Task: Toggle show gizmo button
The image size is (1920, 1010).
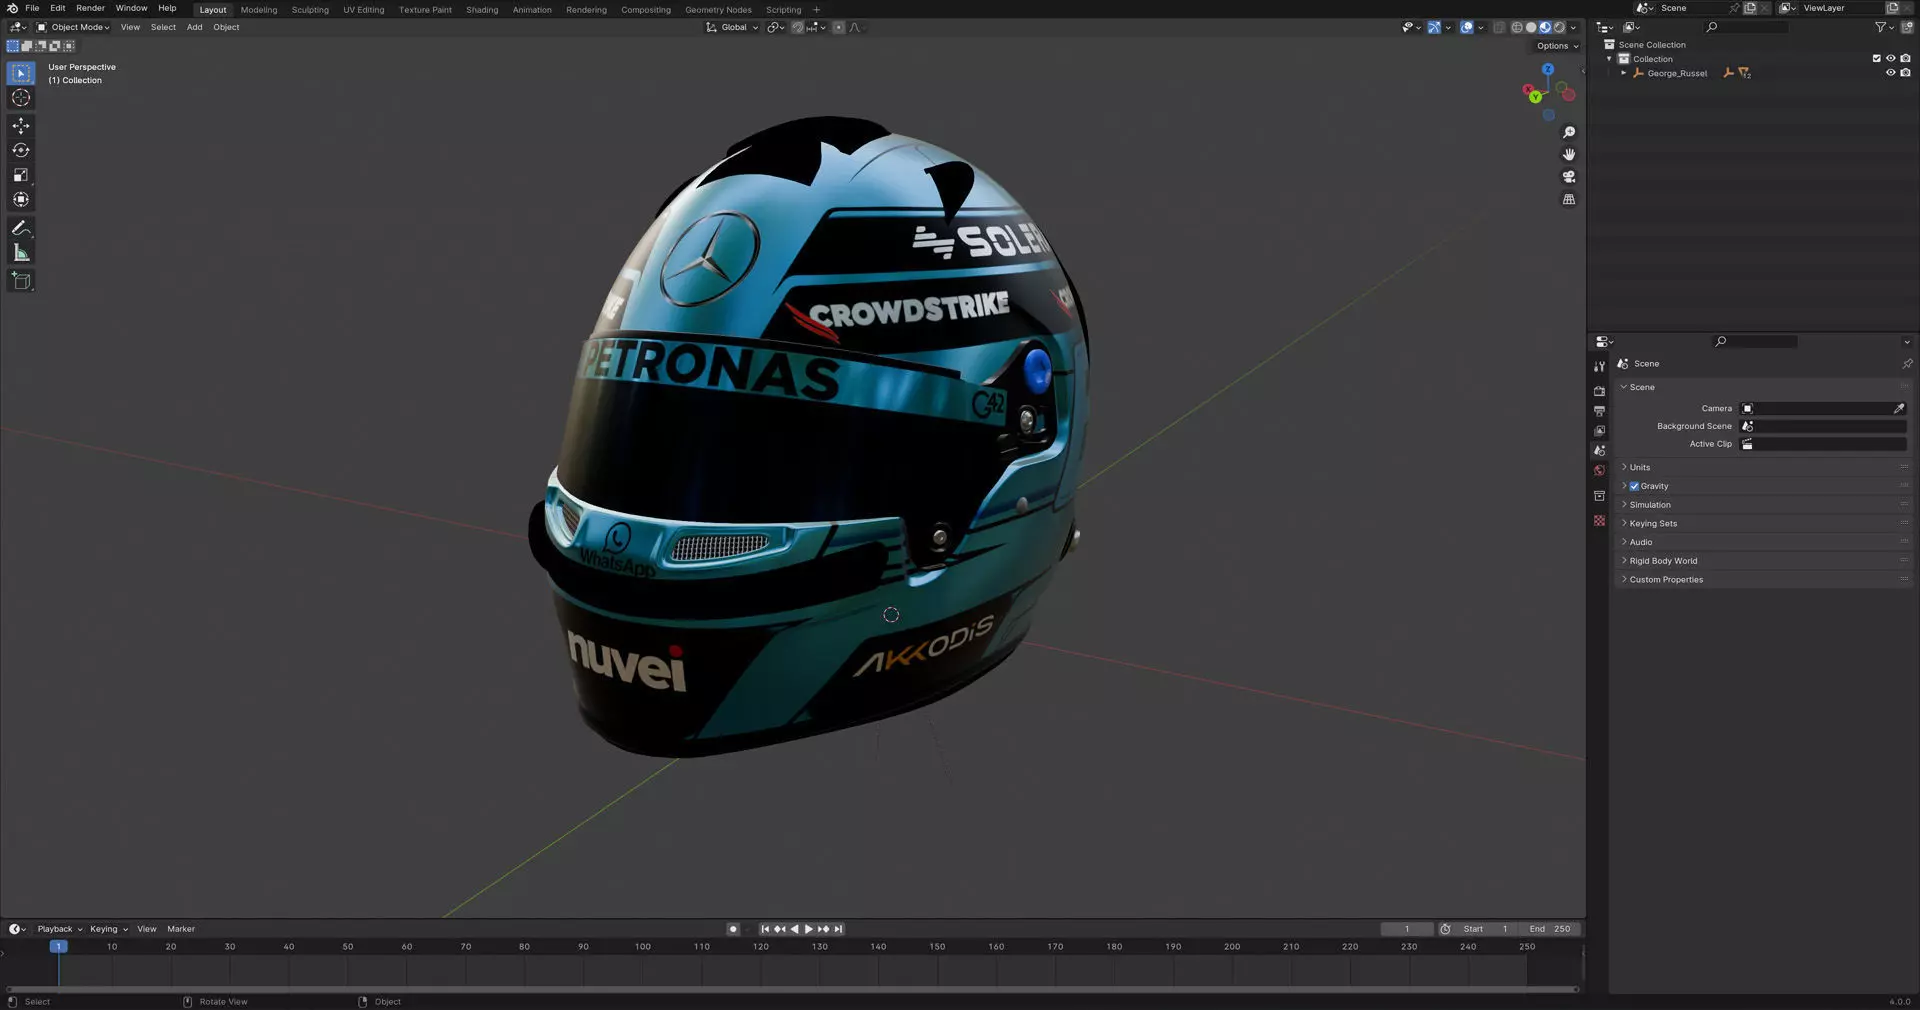Action: [x=1434, y=27]
